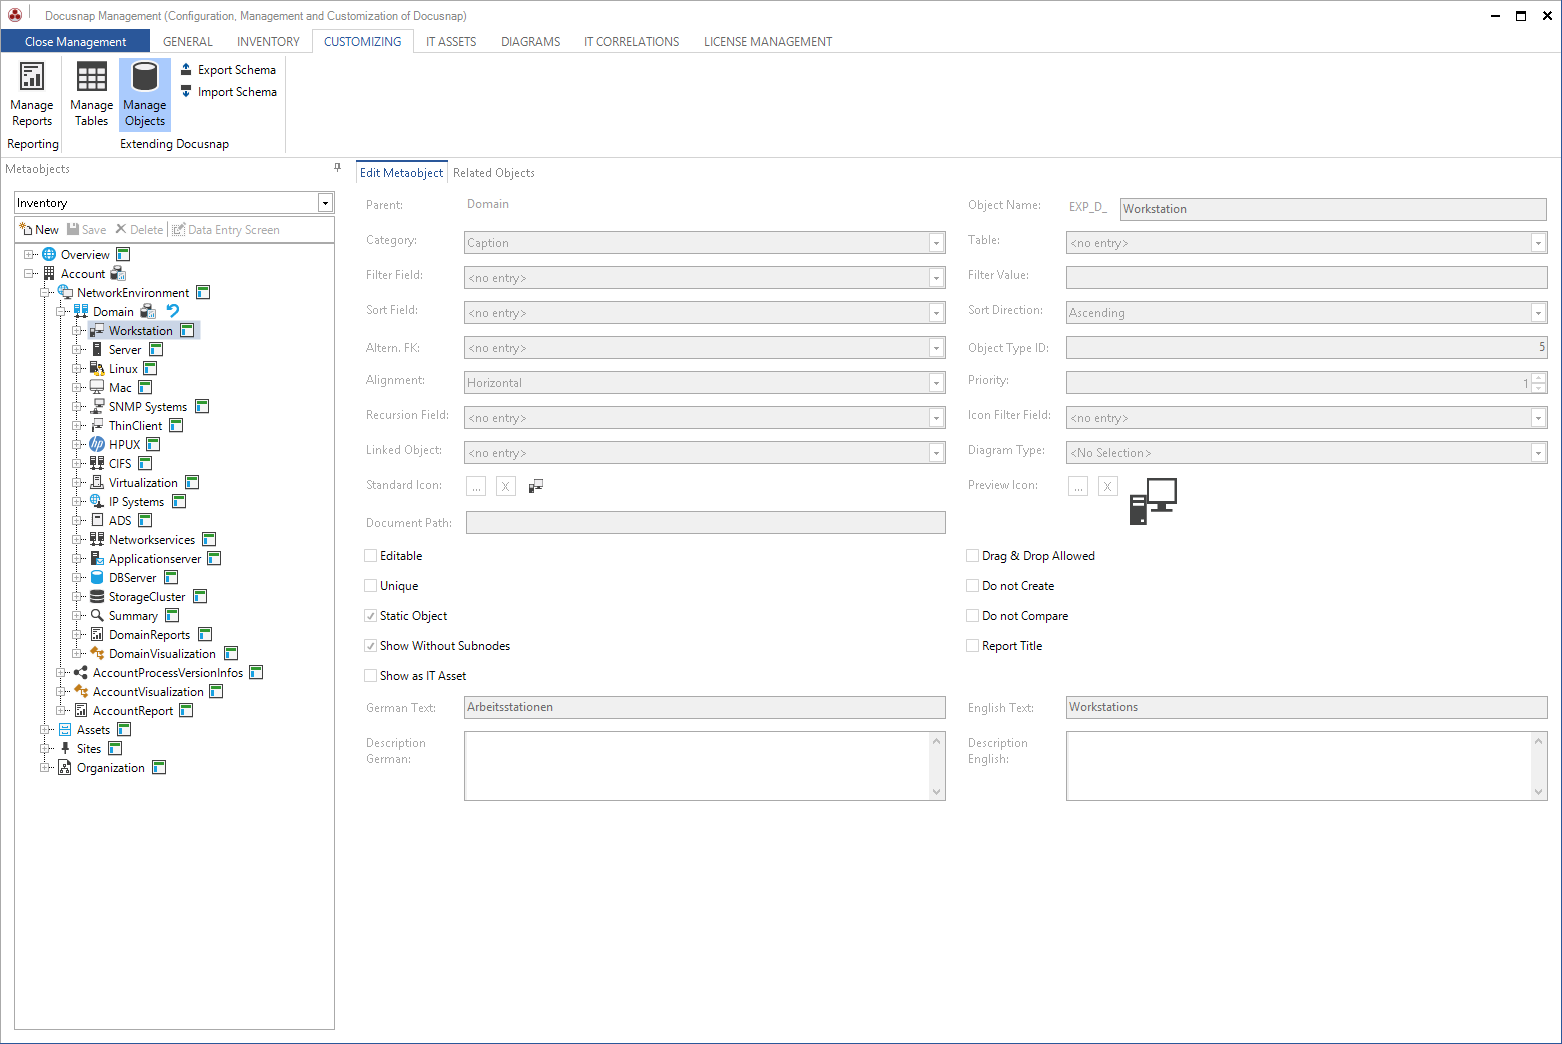
Task: Click the Organization icon
Action: (x=65, y=767)
